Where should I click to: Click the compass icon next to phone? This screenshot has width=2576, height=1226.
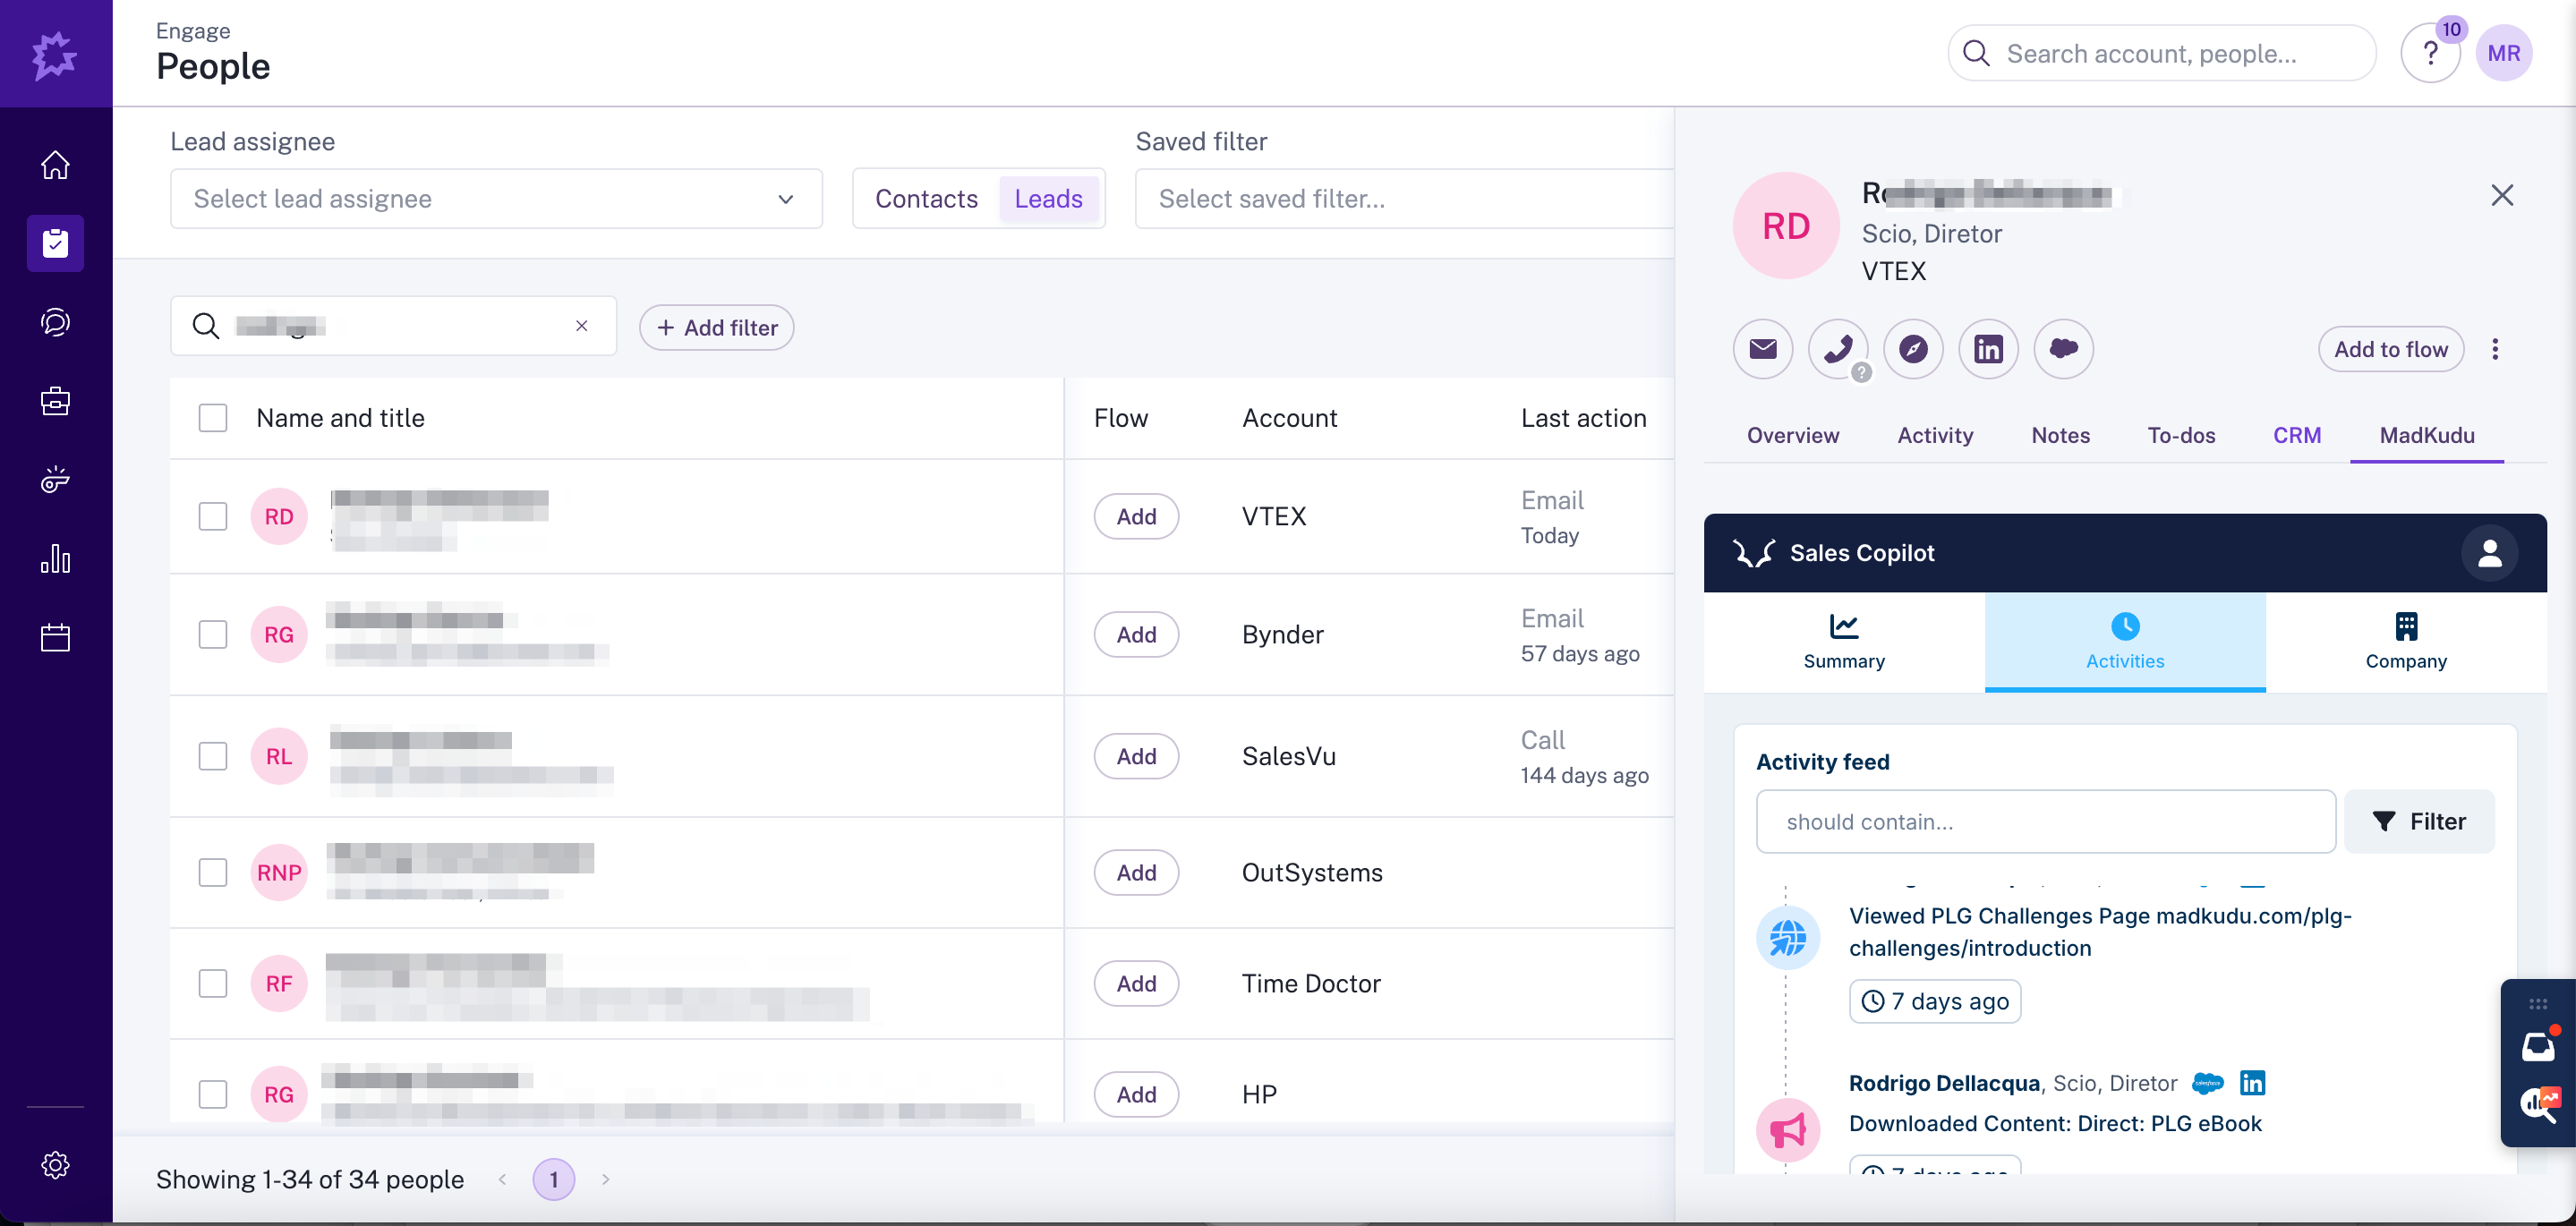pyautogui.click(x=1912, y=349)
